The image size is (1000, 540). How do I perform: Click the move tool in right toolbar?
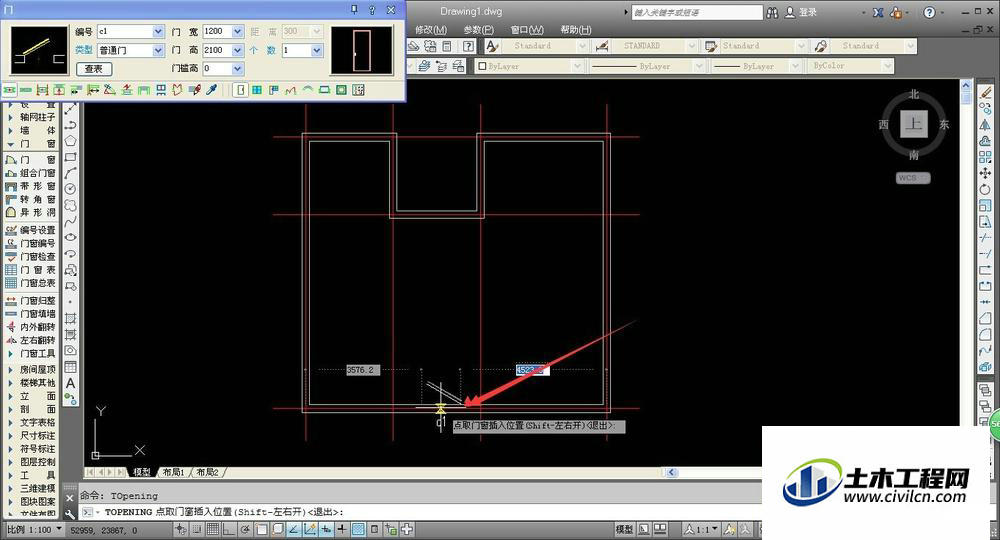click(x=985, y=173)
